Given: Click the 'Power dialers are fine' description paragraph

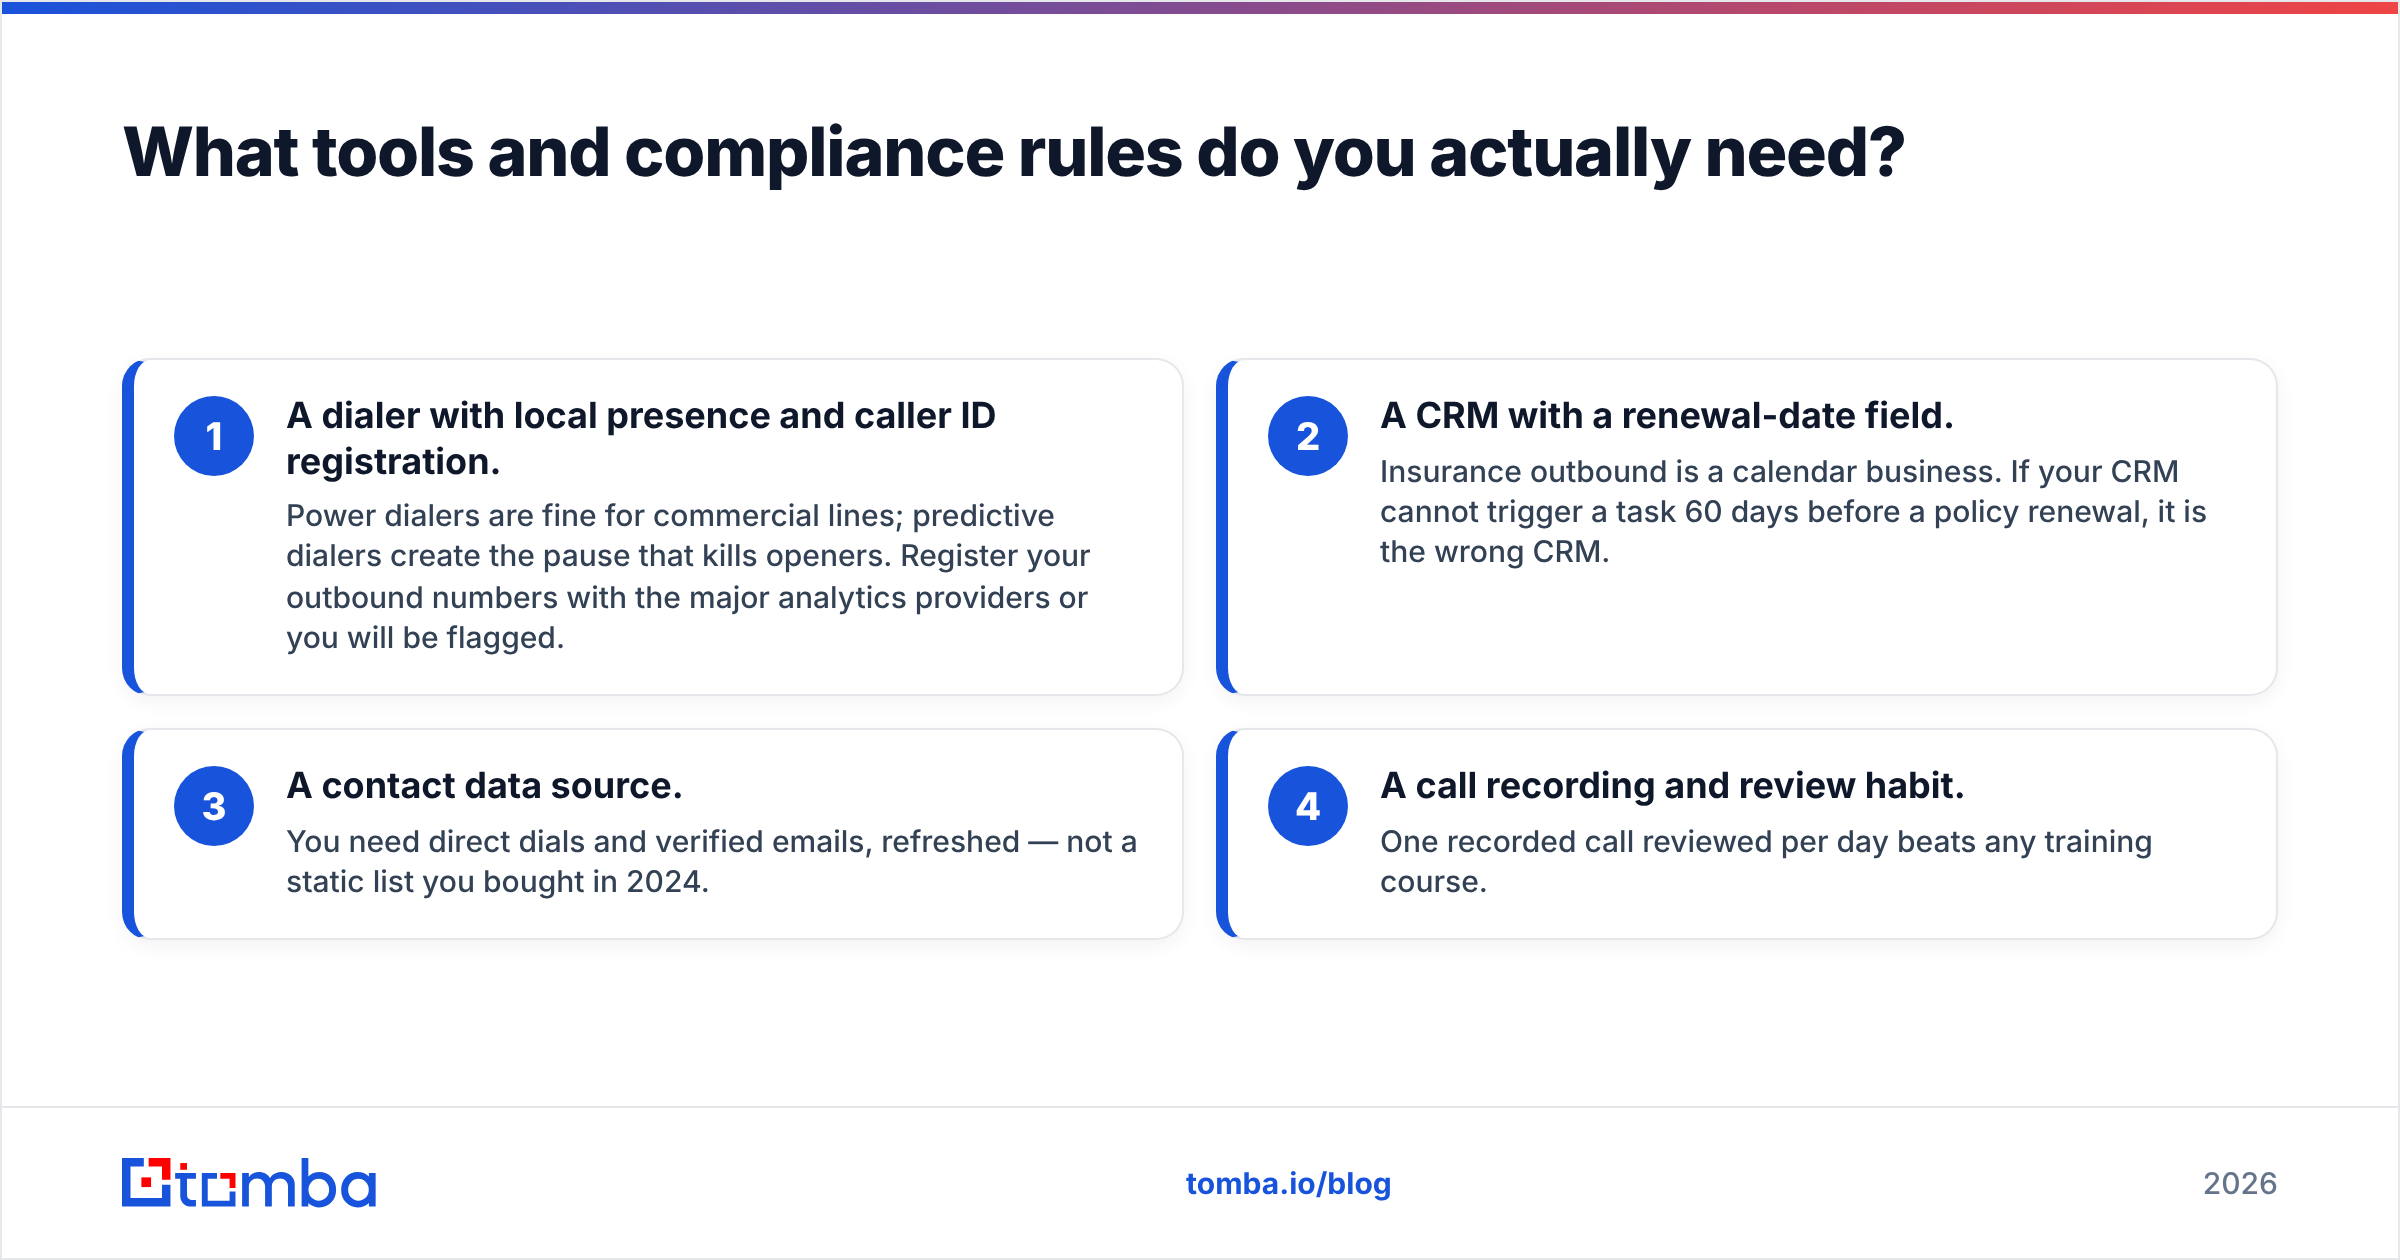Looking at the screenshot, I should 688,576.
